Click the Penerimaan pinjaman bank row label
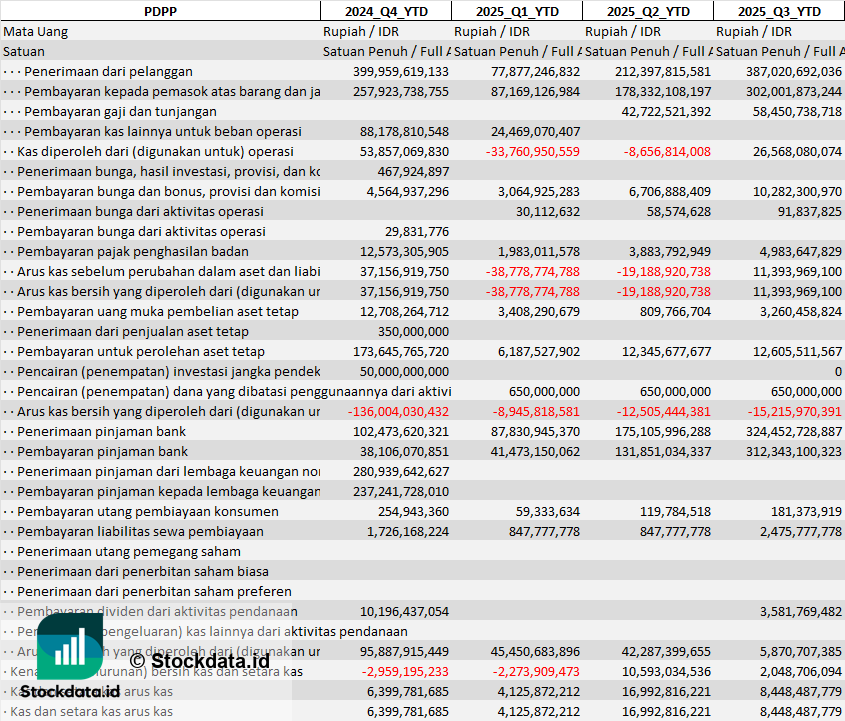 pyautogui.click(x=101, y=431)
